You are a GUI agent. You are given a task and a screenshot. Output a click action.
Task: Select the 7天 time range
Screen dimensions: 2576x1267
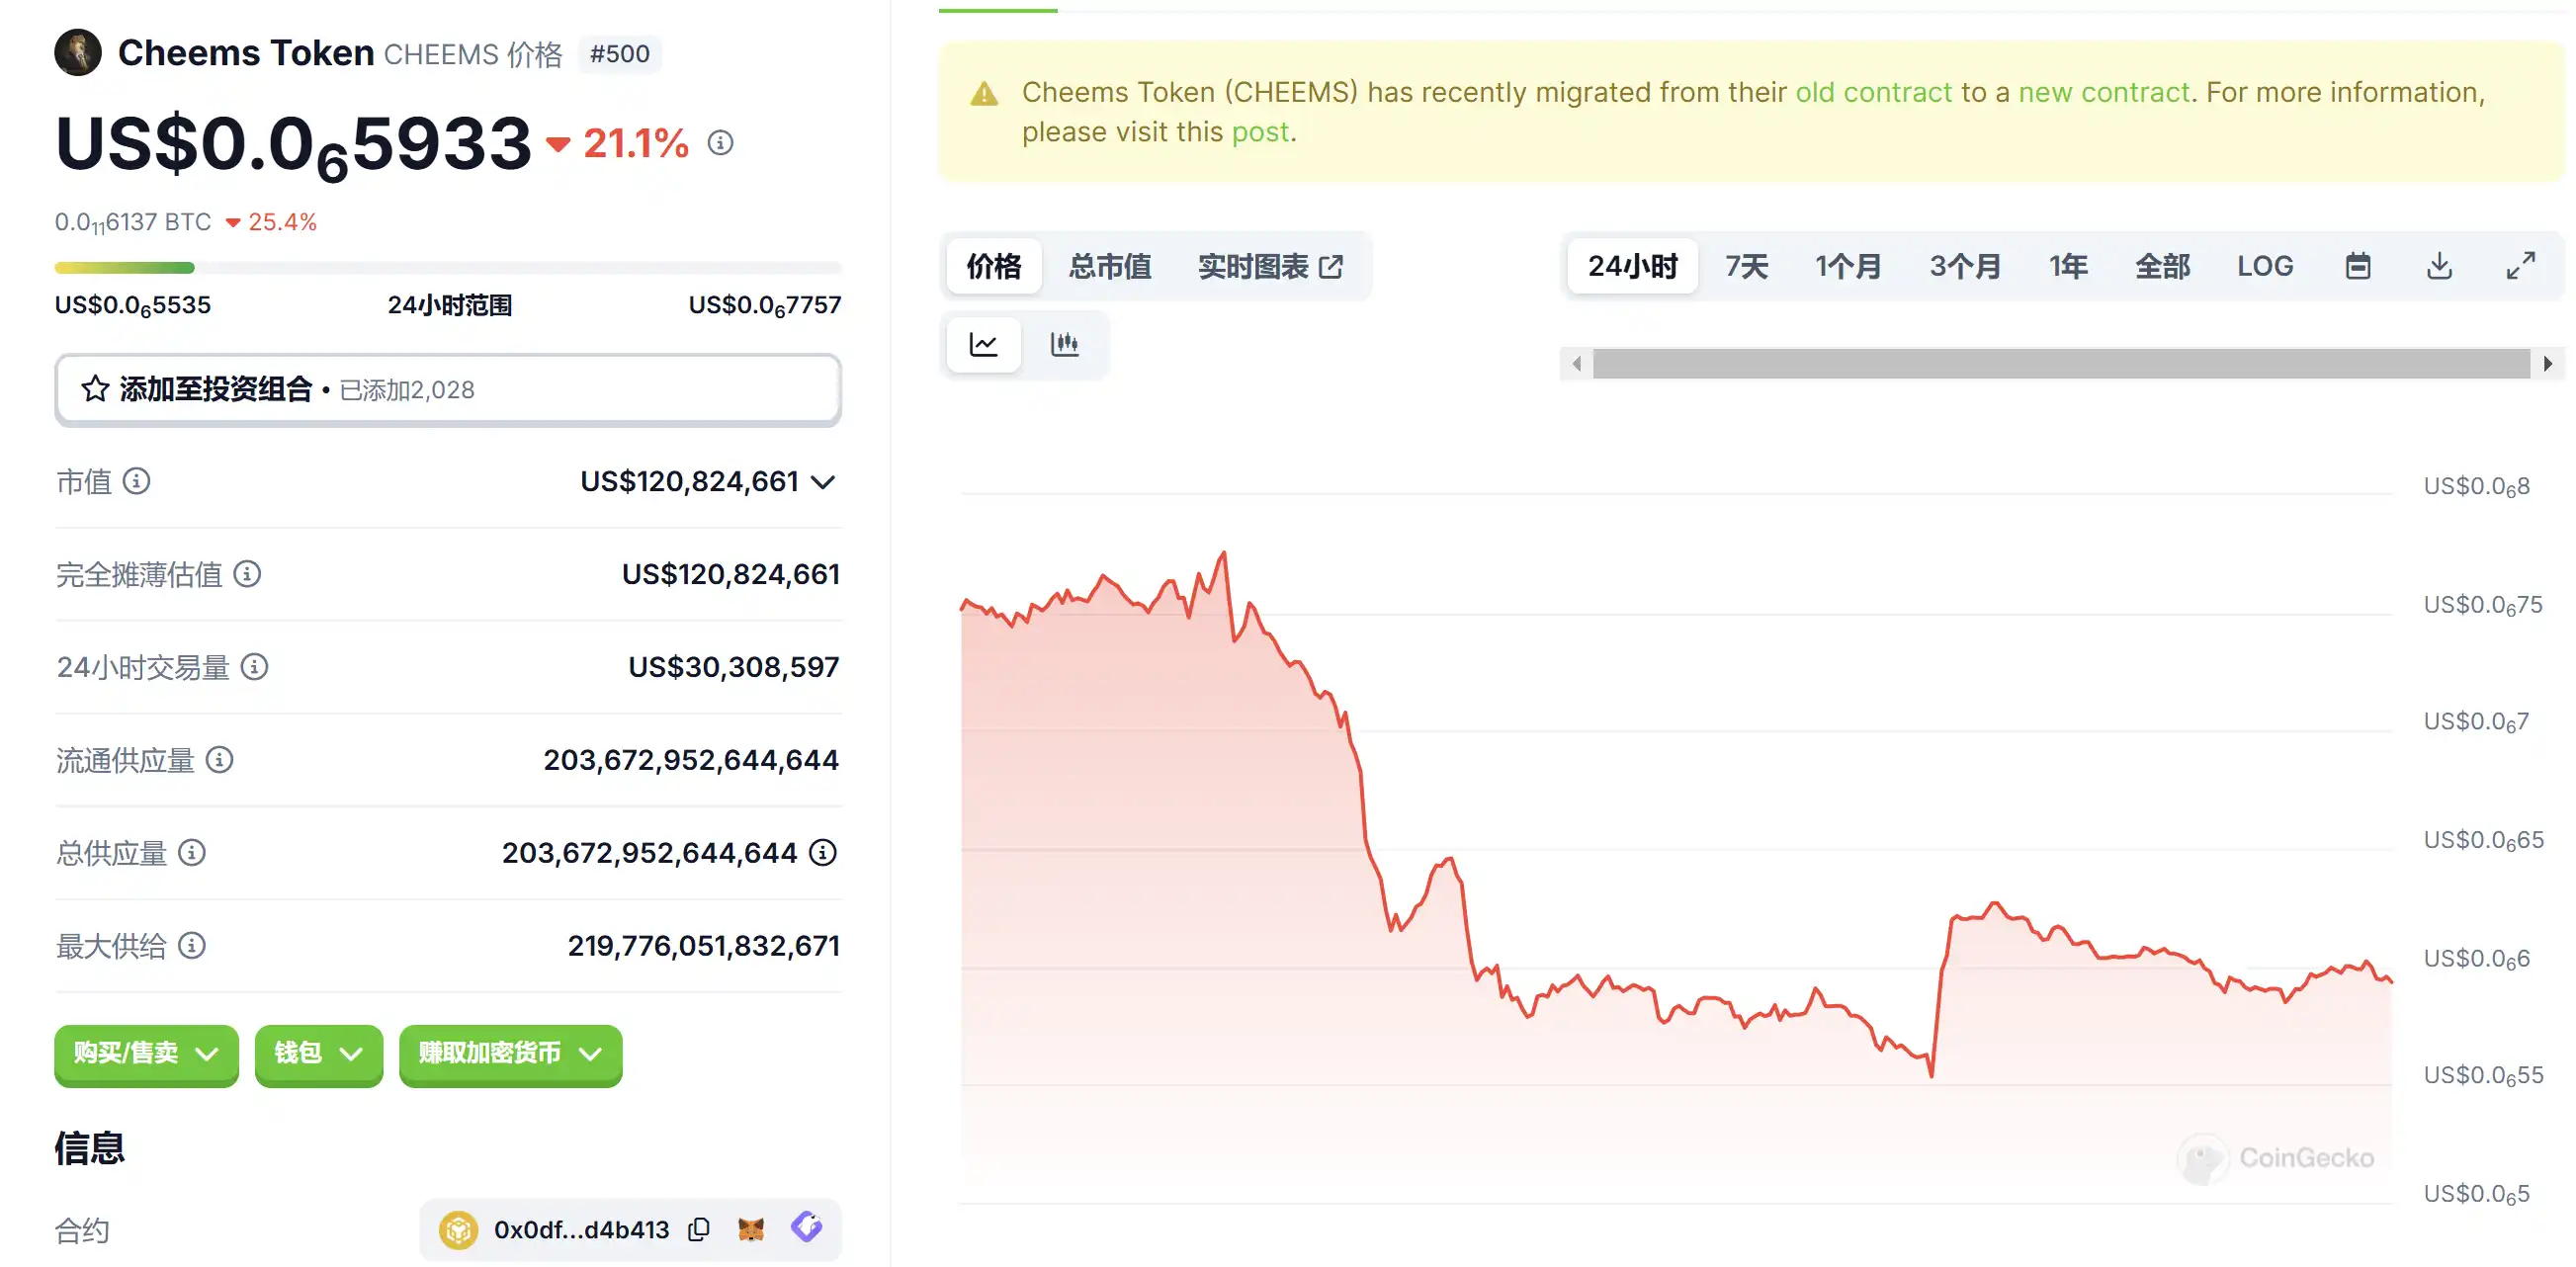[x=1746, y=266]
